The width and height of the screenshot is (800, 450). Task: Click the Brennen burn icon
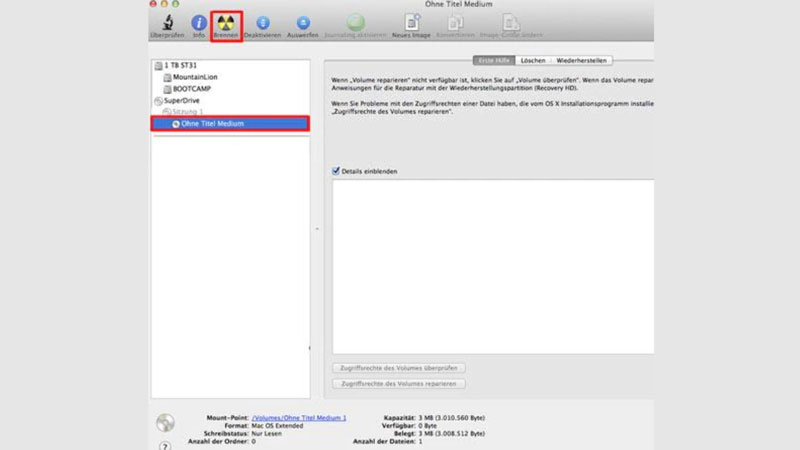(x=226, y=22)
